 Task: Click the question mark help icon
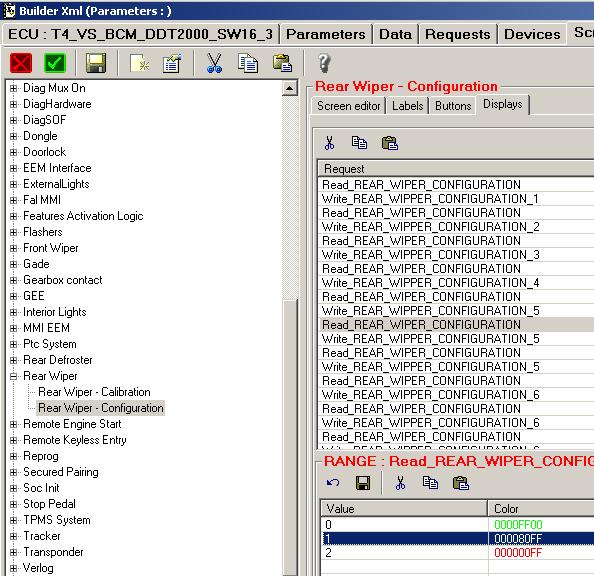(x=324, y=63)
